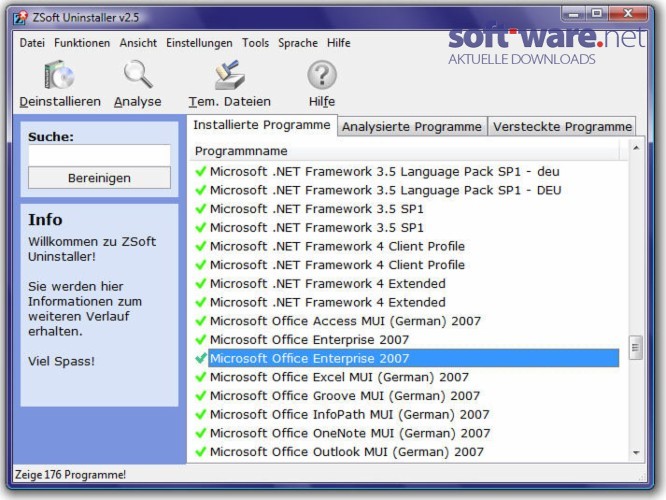Select Microsoft Office Excel MUI (German) 2007
Viewport: 666px width, 500px height.
coord(339,377)
